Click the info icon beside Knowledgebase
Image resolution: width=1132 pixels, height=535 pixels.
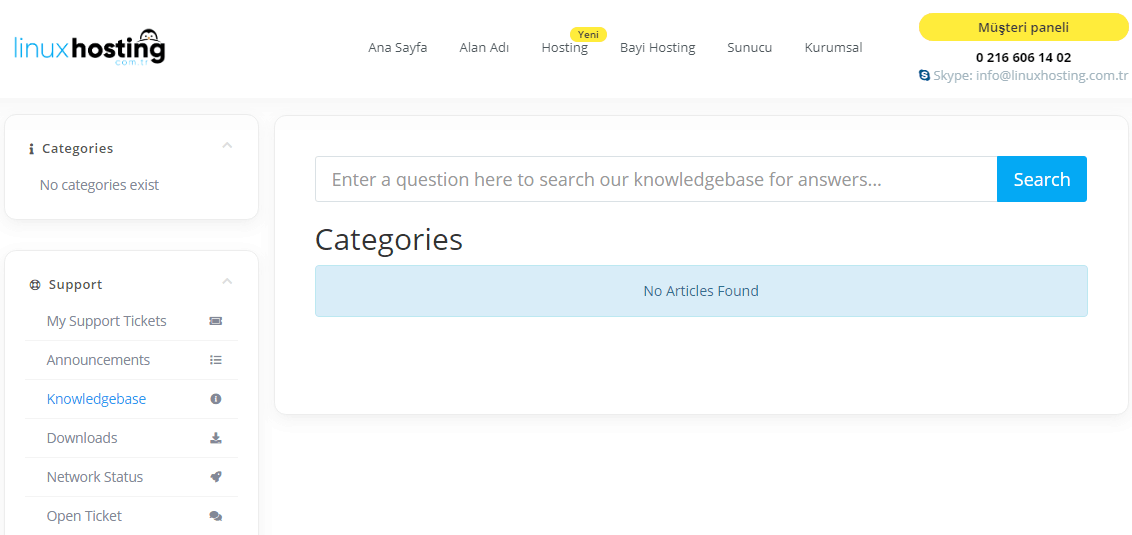tap(215, 399)
